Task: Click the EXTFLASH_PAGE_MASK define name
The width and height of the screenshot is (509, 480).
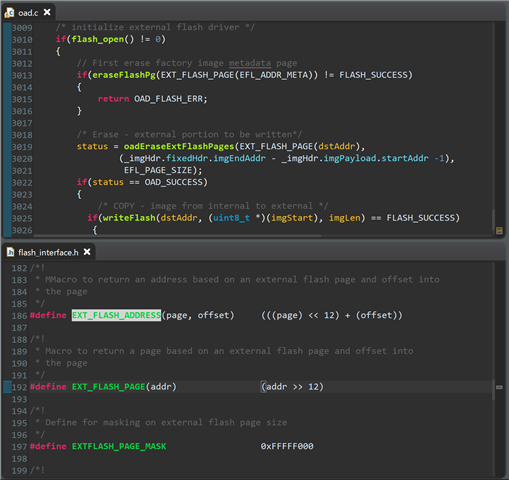Action: tap(119, 446)
